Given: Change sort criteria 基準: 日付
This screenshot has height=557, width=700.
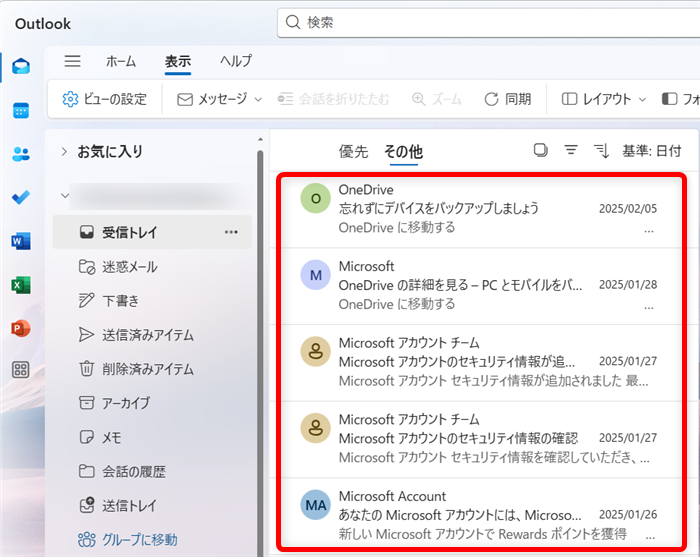Looking at the screenshot, I should click(652, 151).
